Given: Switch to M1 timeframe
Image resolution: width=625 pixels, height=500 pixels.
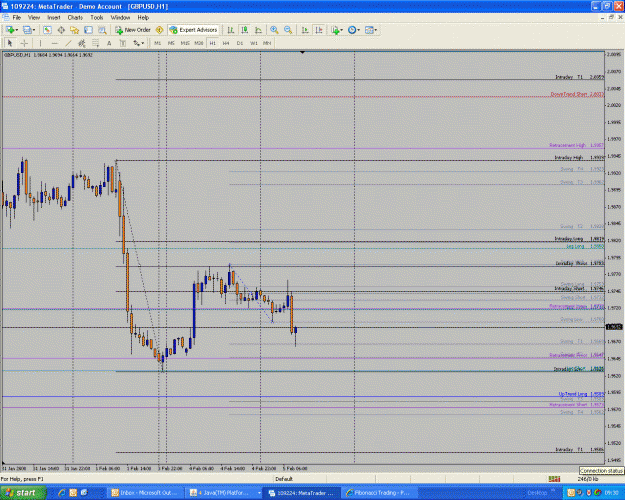Looking at the screenshot, I should point(157,43).
